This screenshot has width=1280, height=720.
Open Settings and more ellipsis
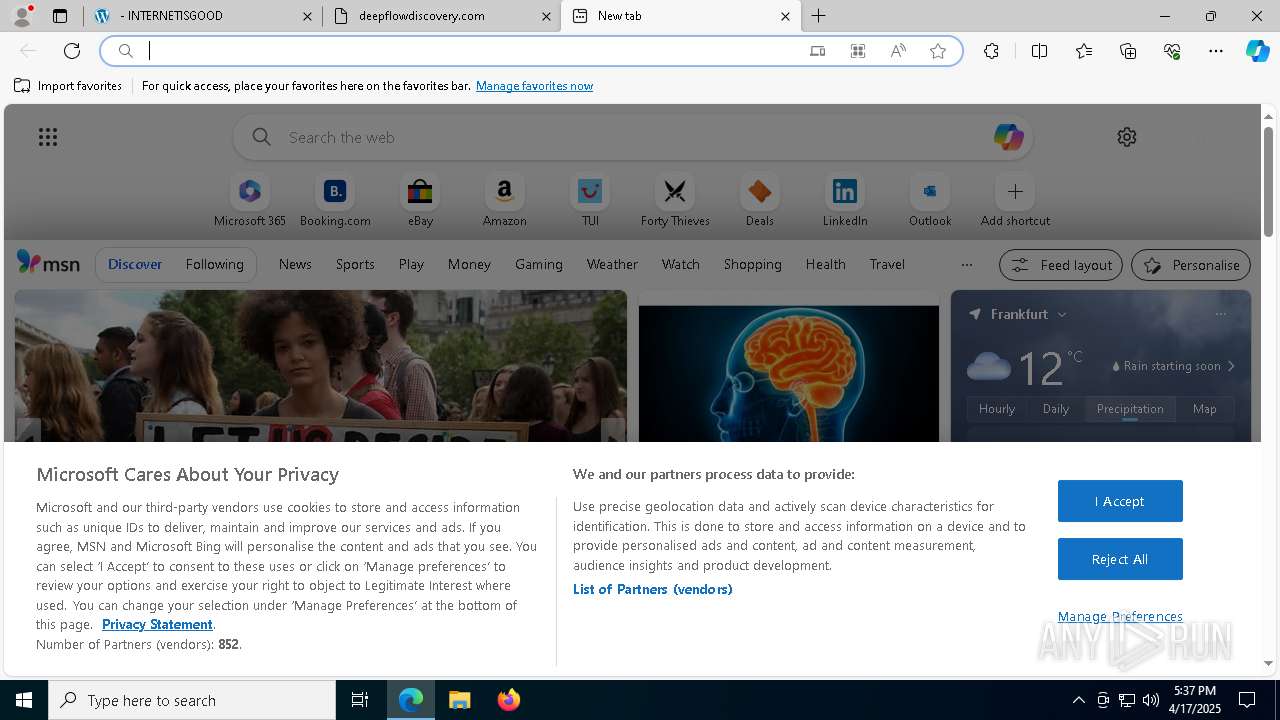click(x=1216, y=51)
